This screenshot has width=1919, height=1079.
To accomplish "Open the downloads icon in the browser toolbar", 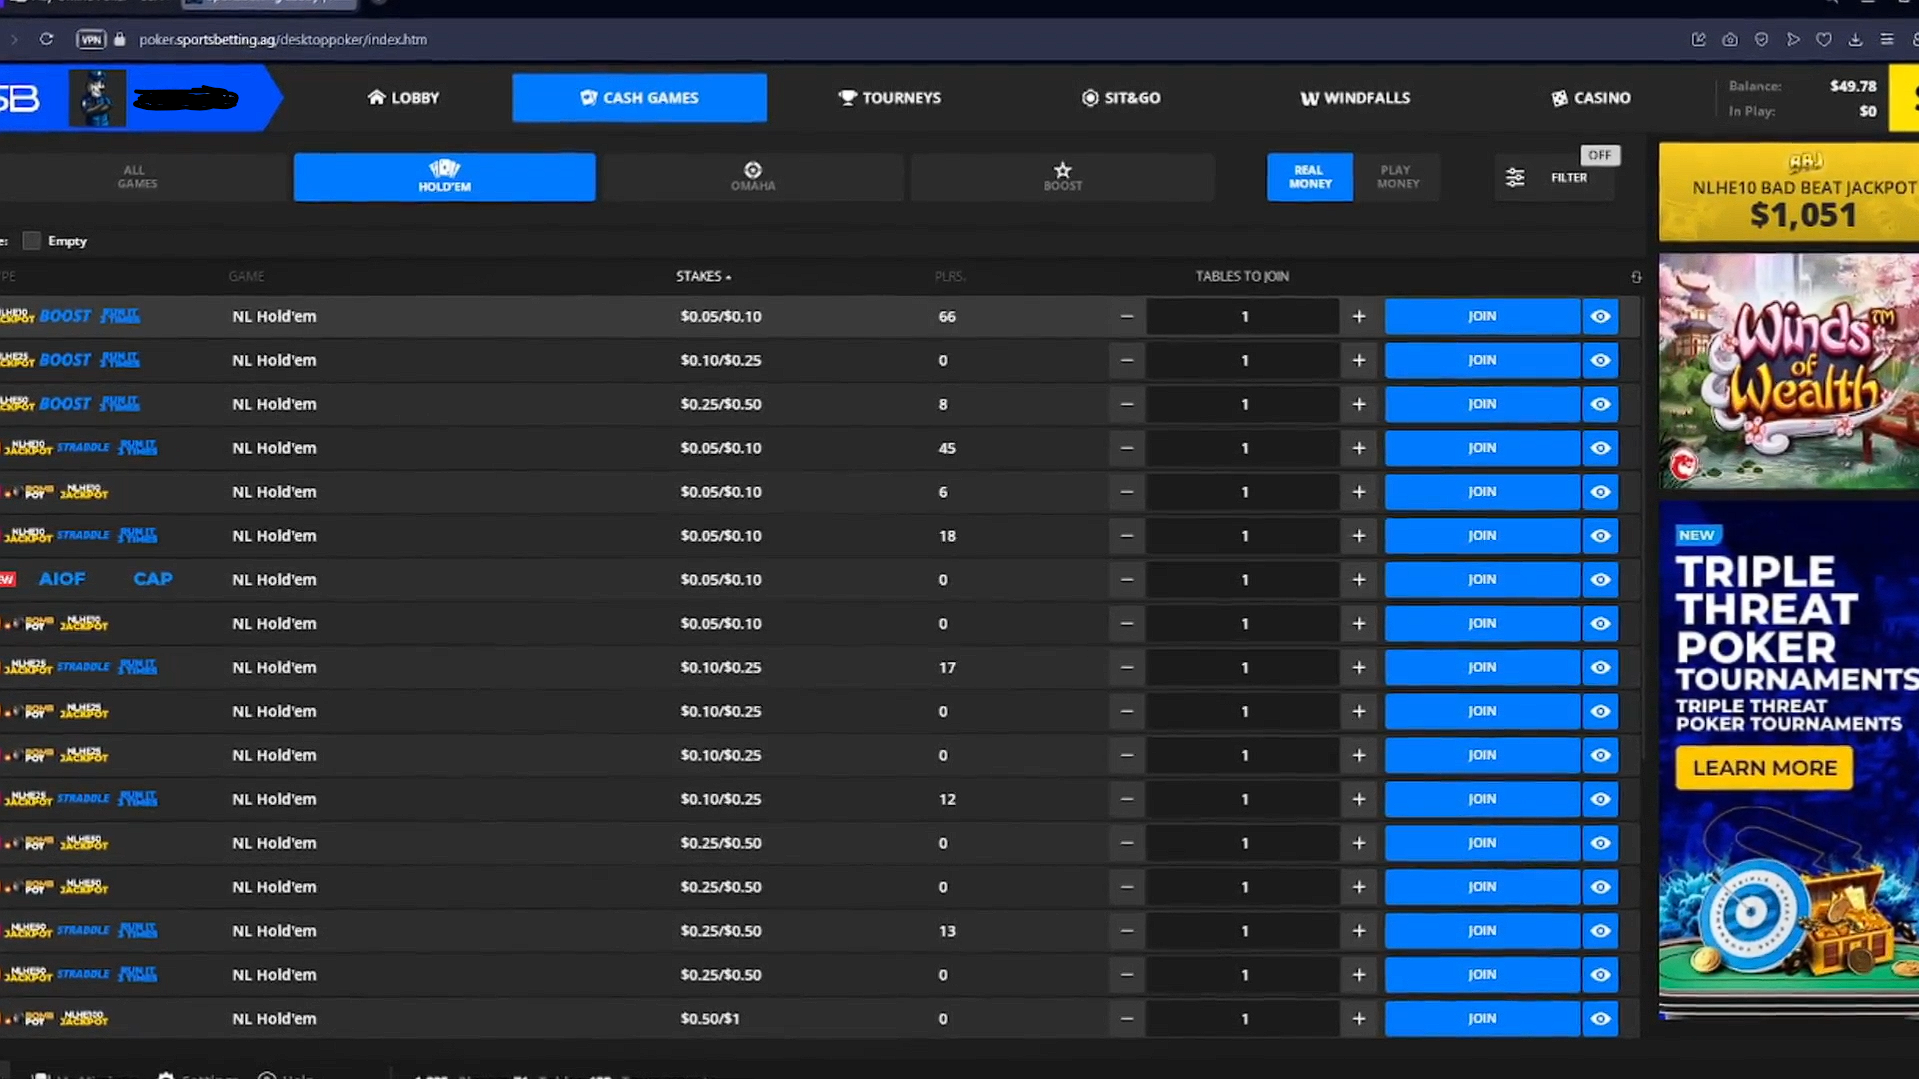I will [1856, 39].
